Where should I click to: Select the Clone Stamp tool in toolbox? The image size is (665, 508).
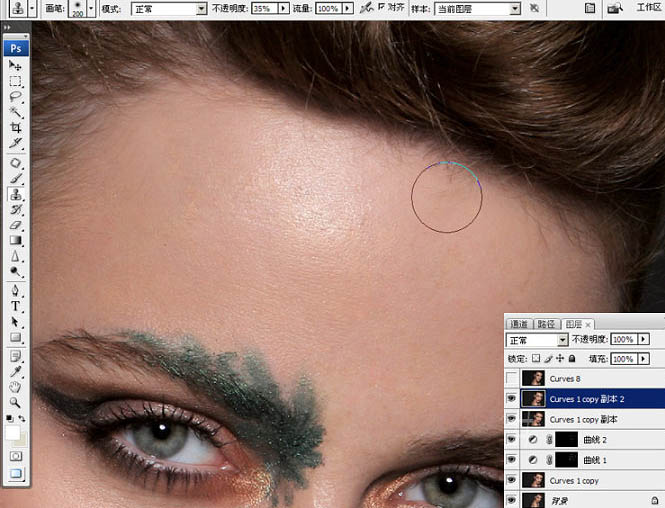[16, 195]
